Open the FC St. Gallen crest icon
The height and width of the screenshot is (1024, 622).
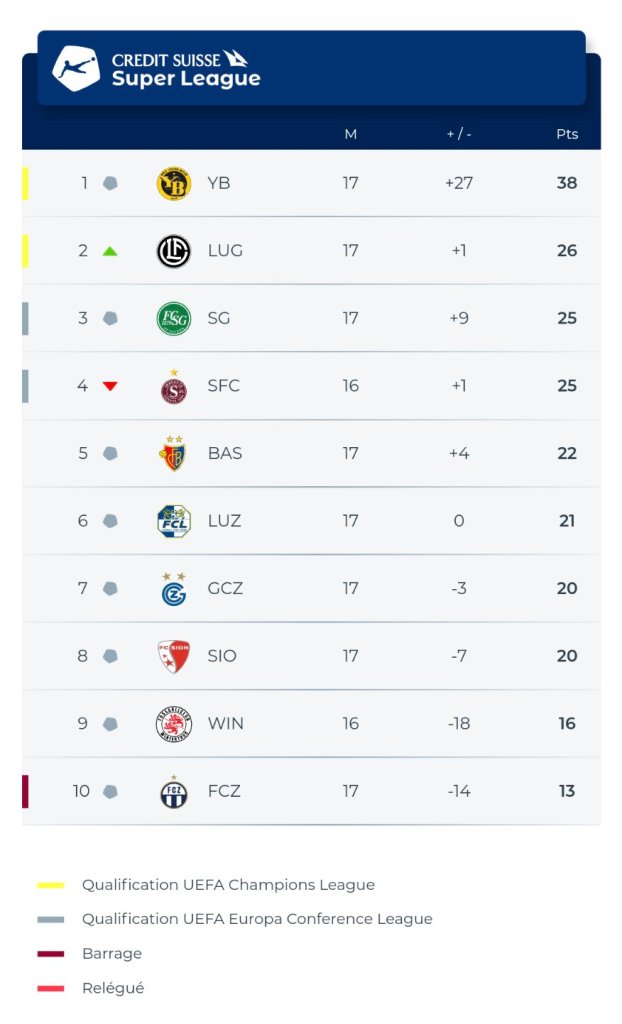(174, 318)
